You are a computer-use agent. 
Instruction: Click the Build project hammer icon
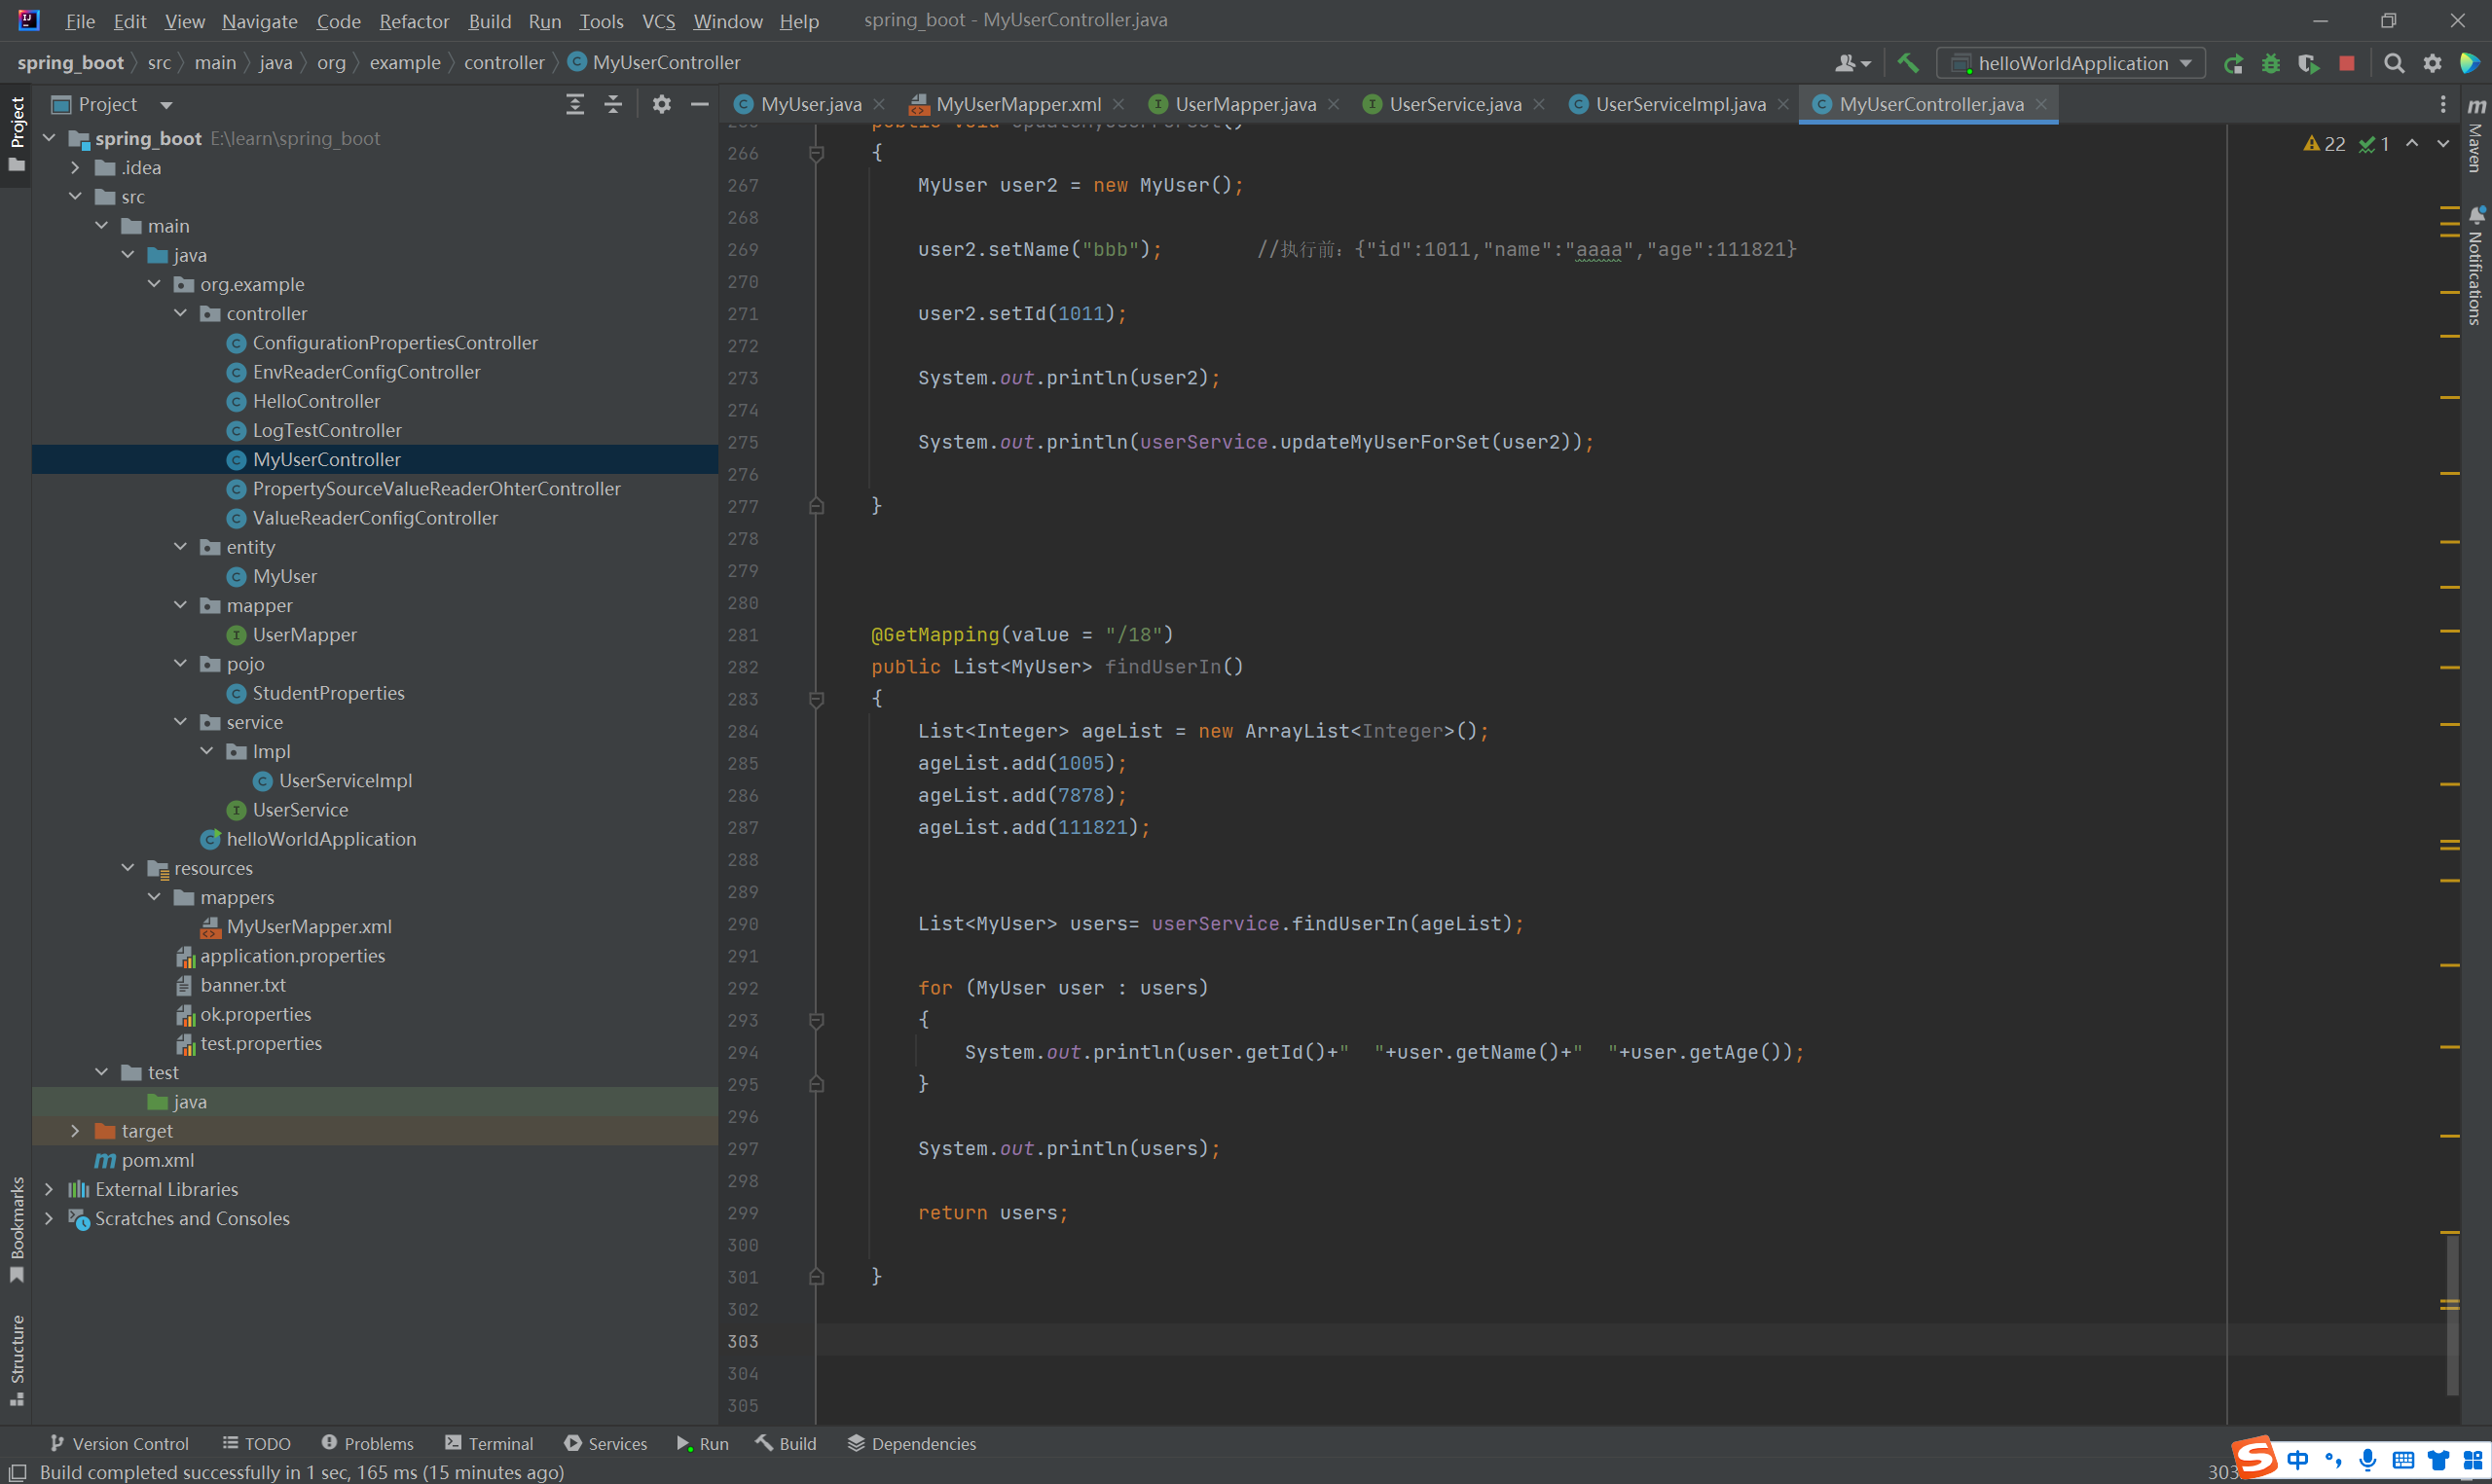pos(1907,63)
